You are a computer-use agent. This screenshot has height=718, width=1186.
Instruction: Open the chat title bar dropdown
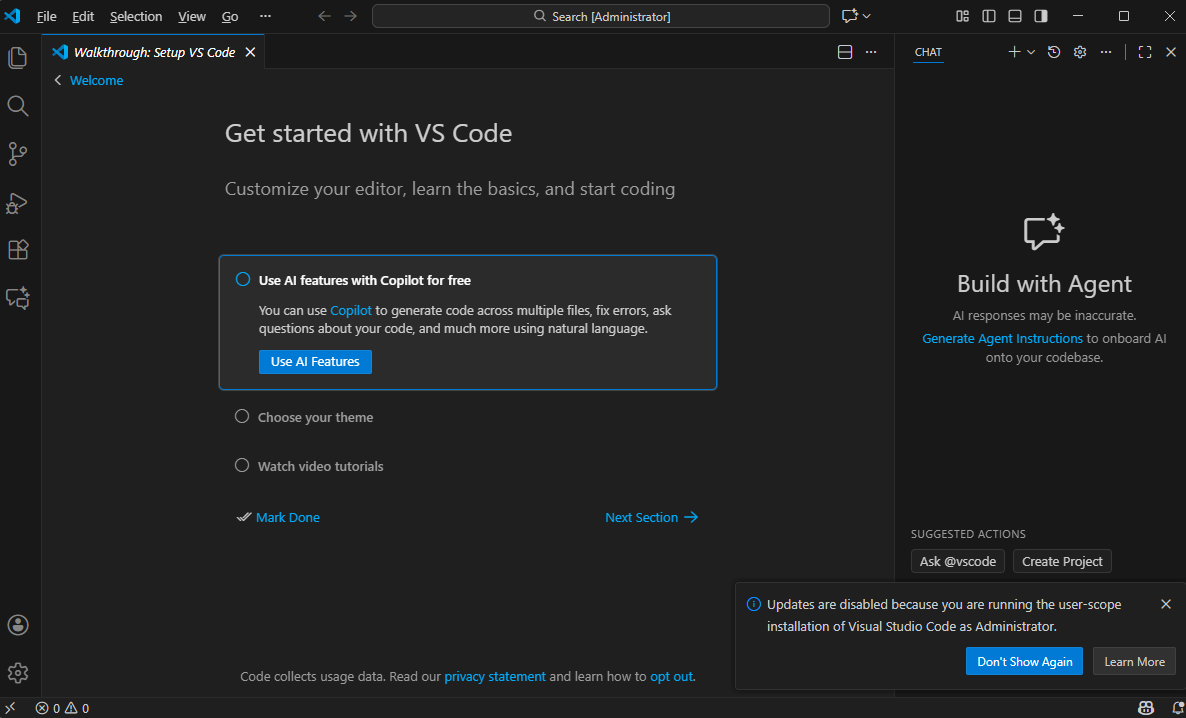click(866, 16)
